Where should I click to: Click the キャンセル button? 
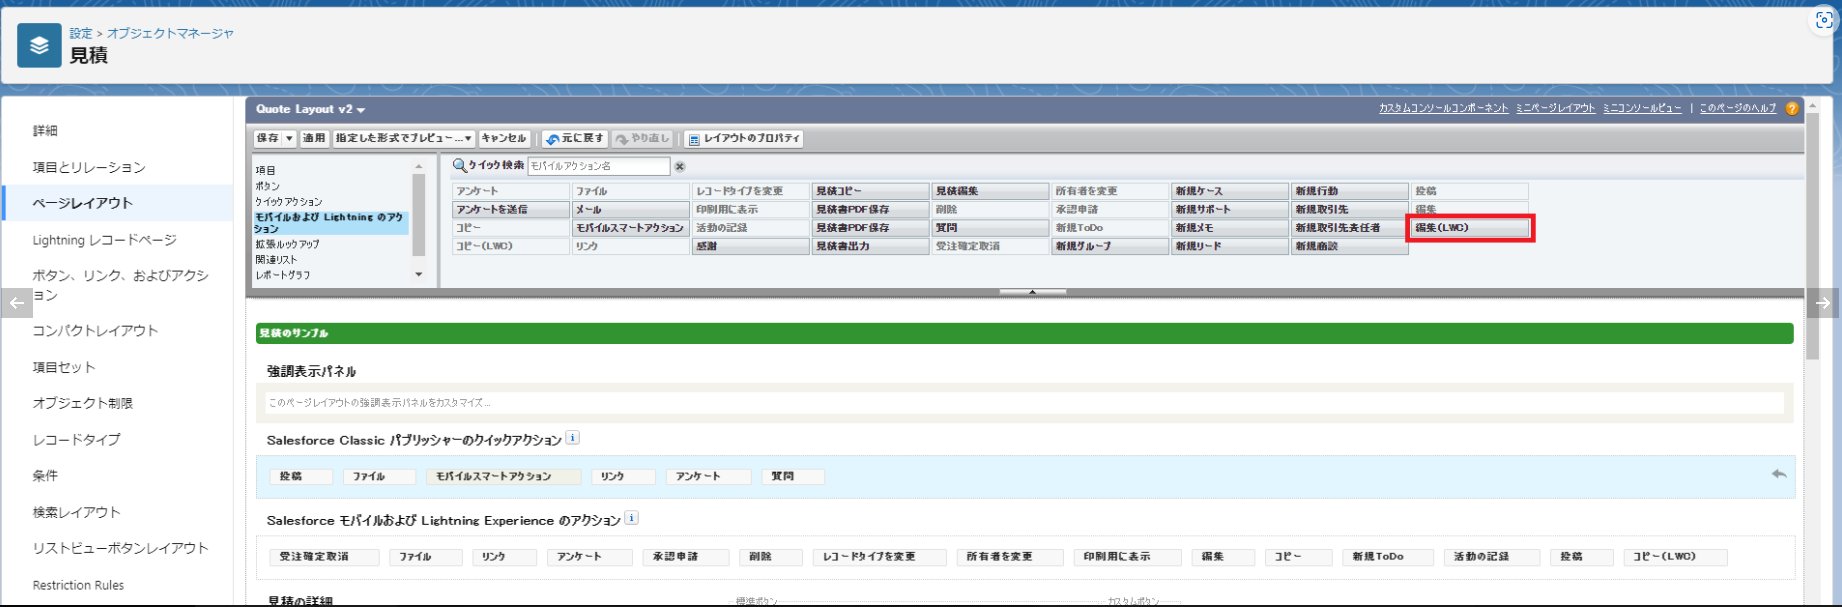click(x=503, y=139)
